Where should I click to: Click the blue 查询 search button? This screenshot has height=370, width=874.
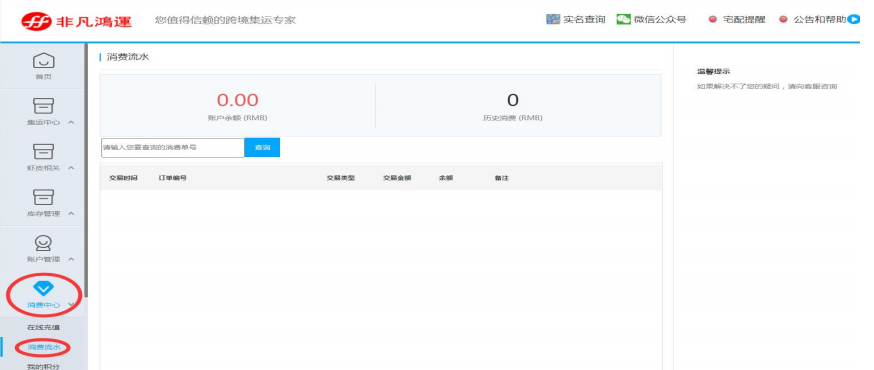[262, 148]
